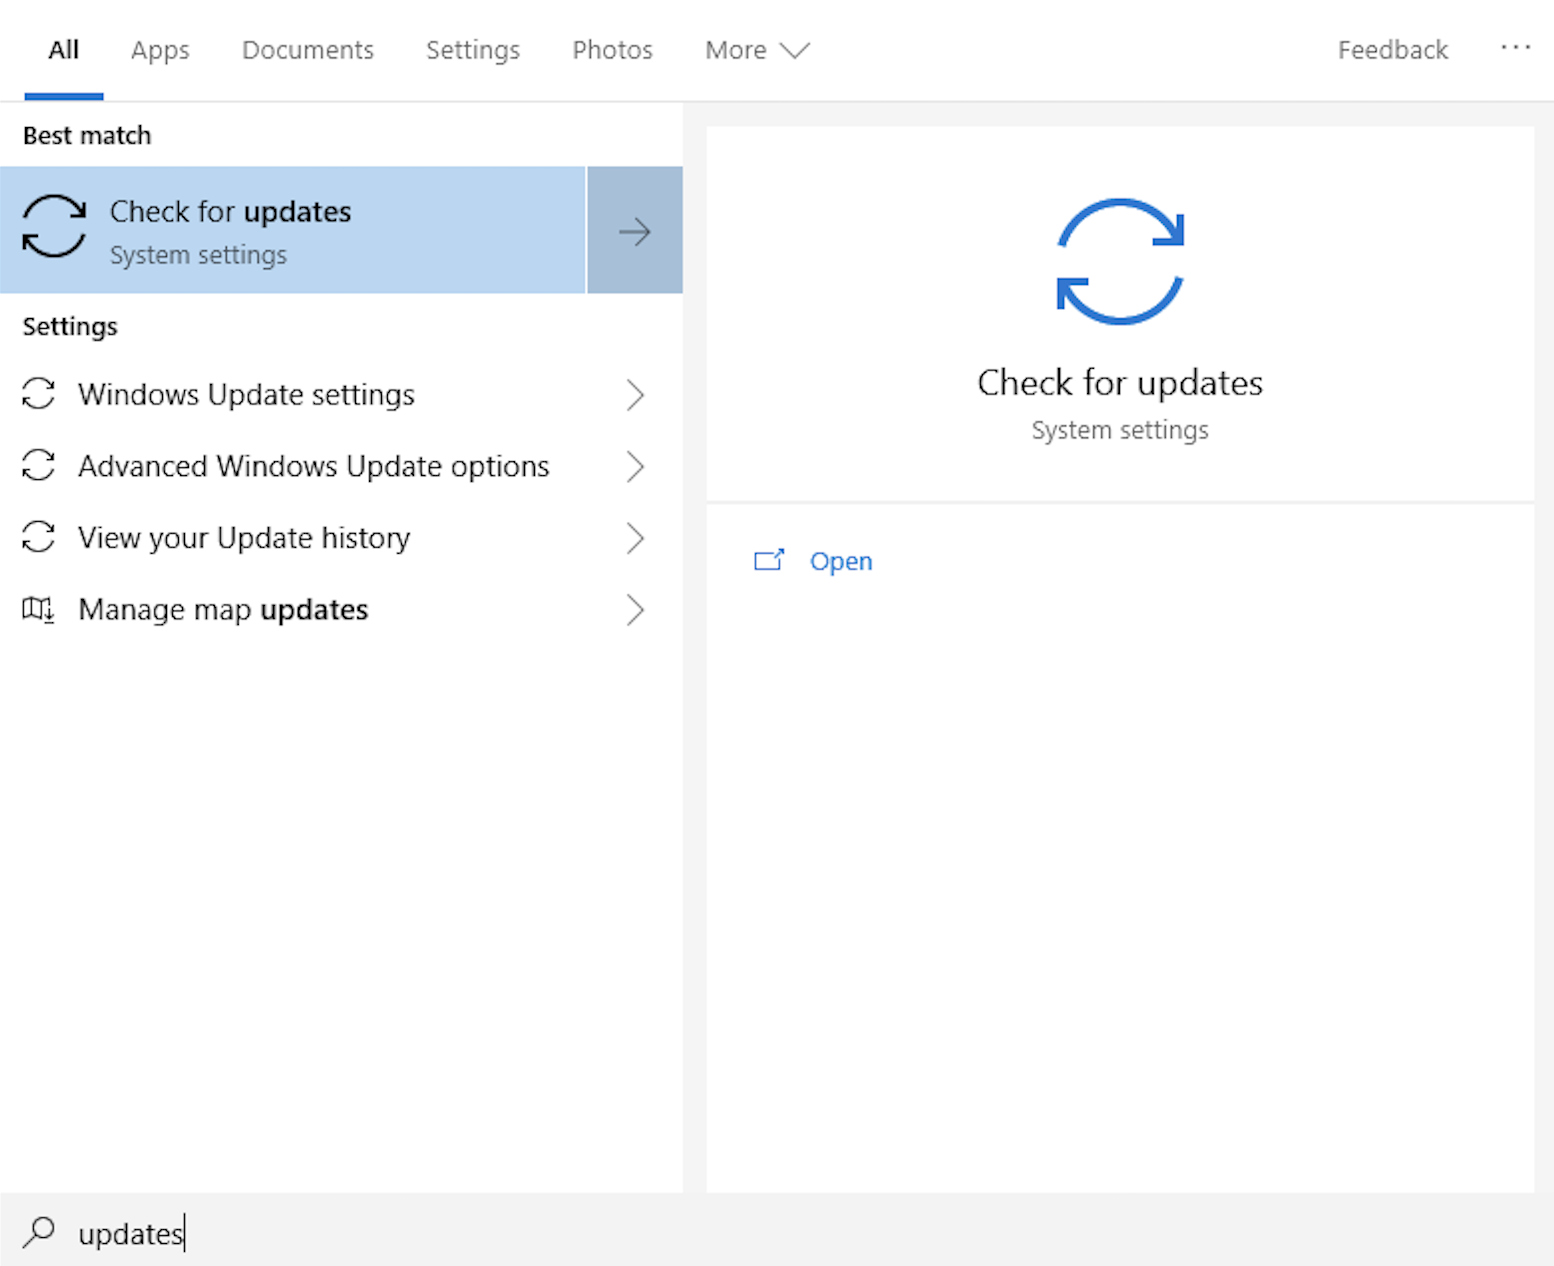Expand the Advanced Windows Update options chevron
This screenshot has height=1266, width=1554.
[635, 466]
